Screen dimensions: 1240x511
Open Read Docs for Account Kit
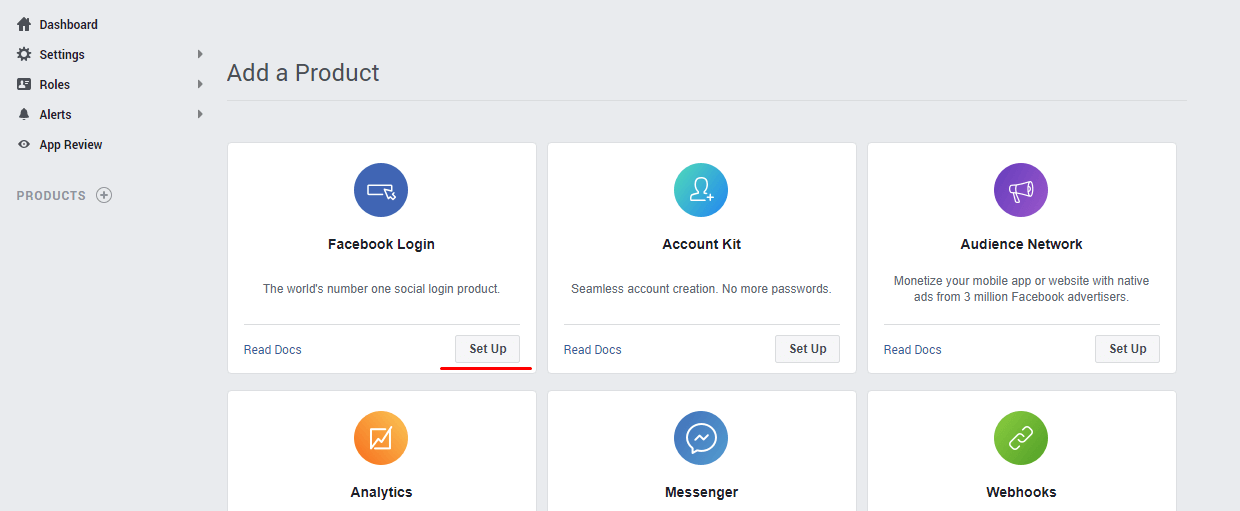(x=592, y=350)
